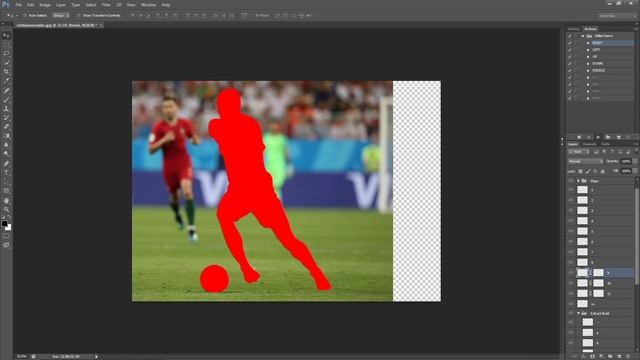Create new action set folder icon
Viewport: 640px width, 360px height.
[x=608, y=137]
